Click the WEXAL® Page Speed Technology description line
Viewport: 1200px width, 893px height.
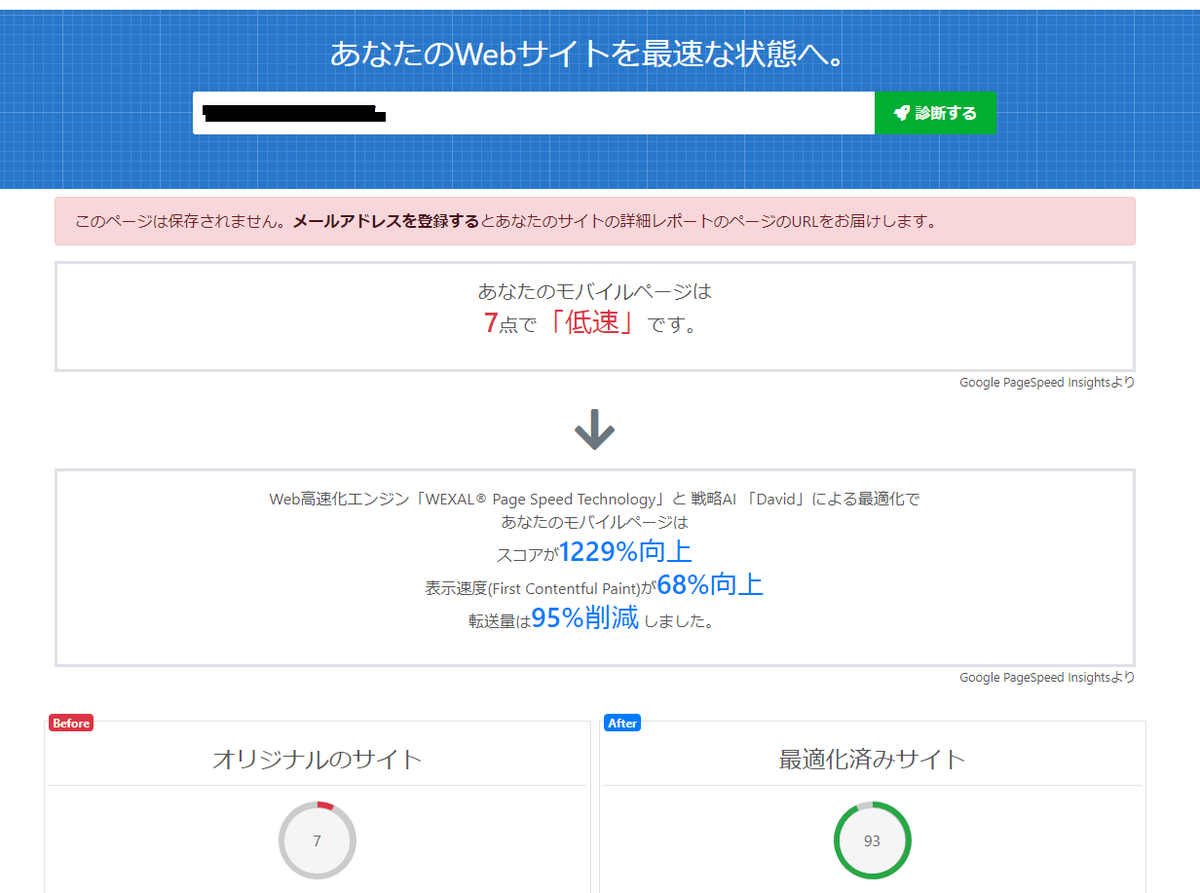click(594, 499)
